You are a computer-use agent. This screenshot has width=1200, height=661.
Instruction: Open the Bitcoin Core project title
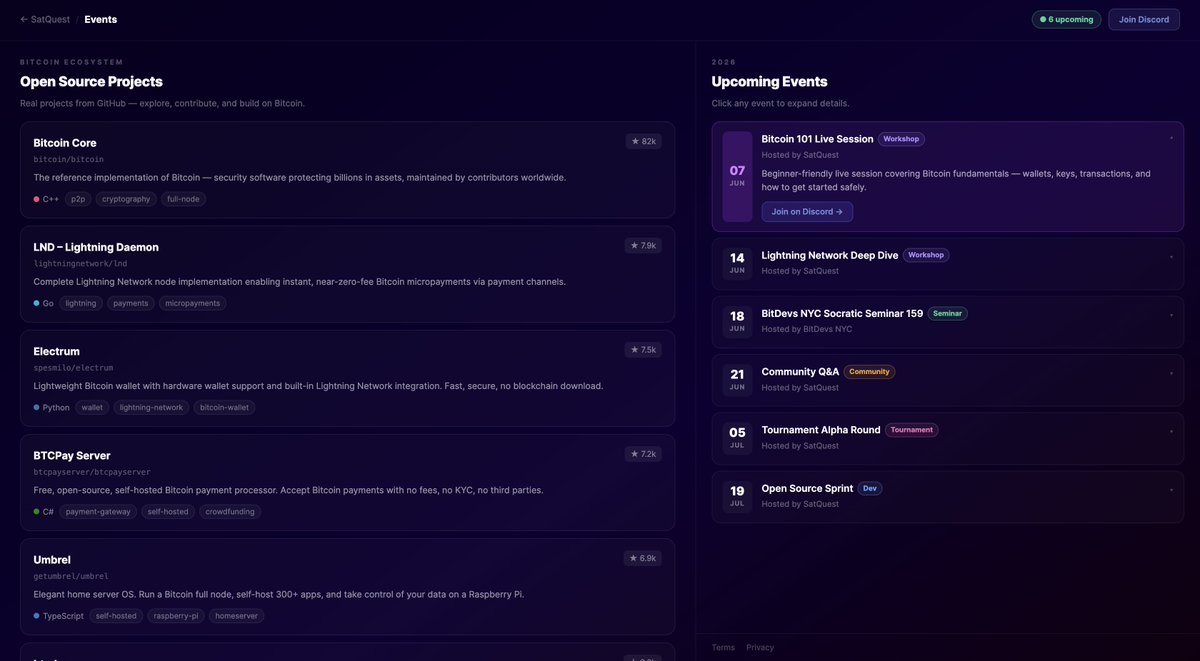(x=65, y=143)
